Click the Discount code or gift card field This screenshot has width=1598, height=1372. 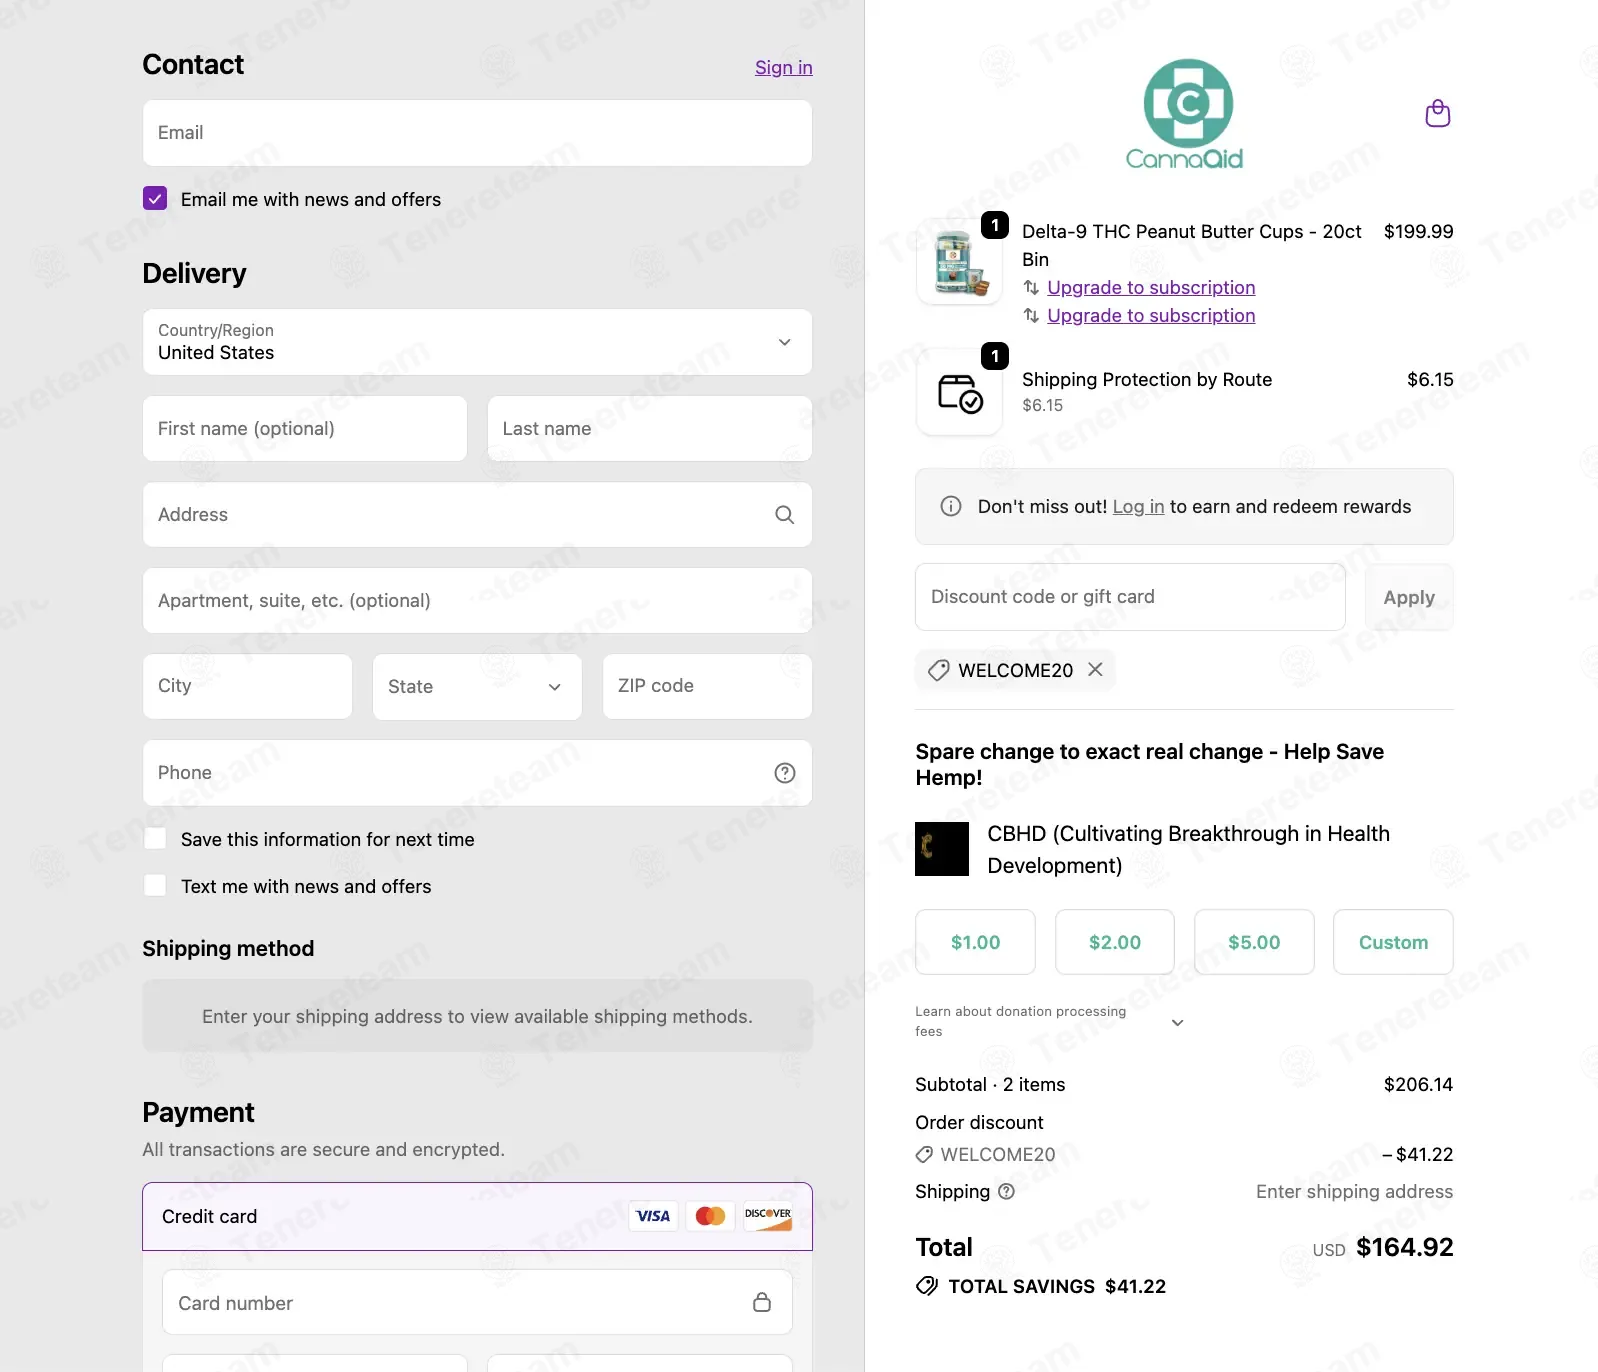[x=1130, y=597]
